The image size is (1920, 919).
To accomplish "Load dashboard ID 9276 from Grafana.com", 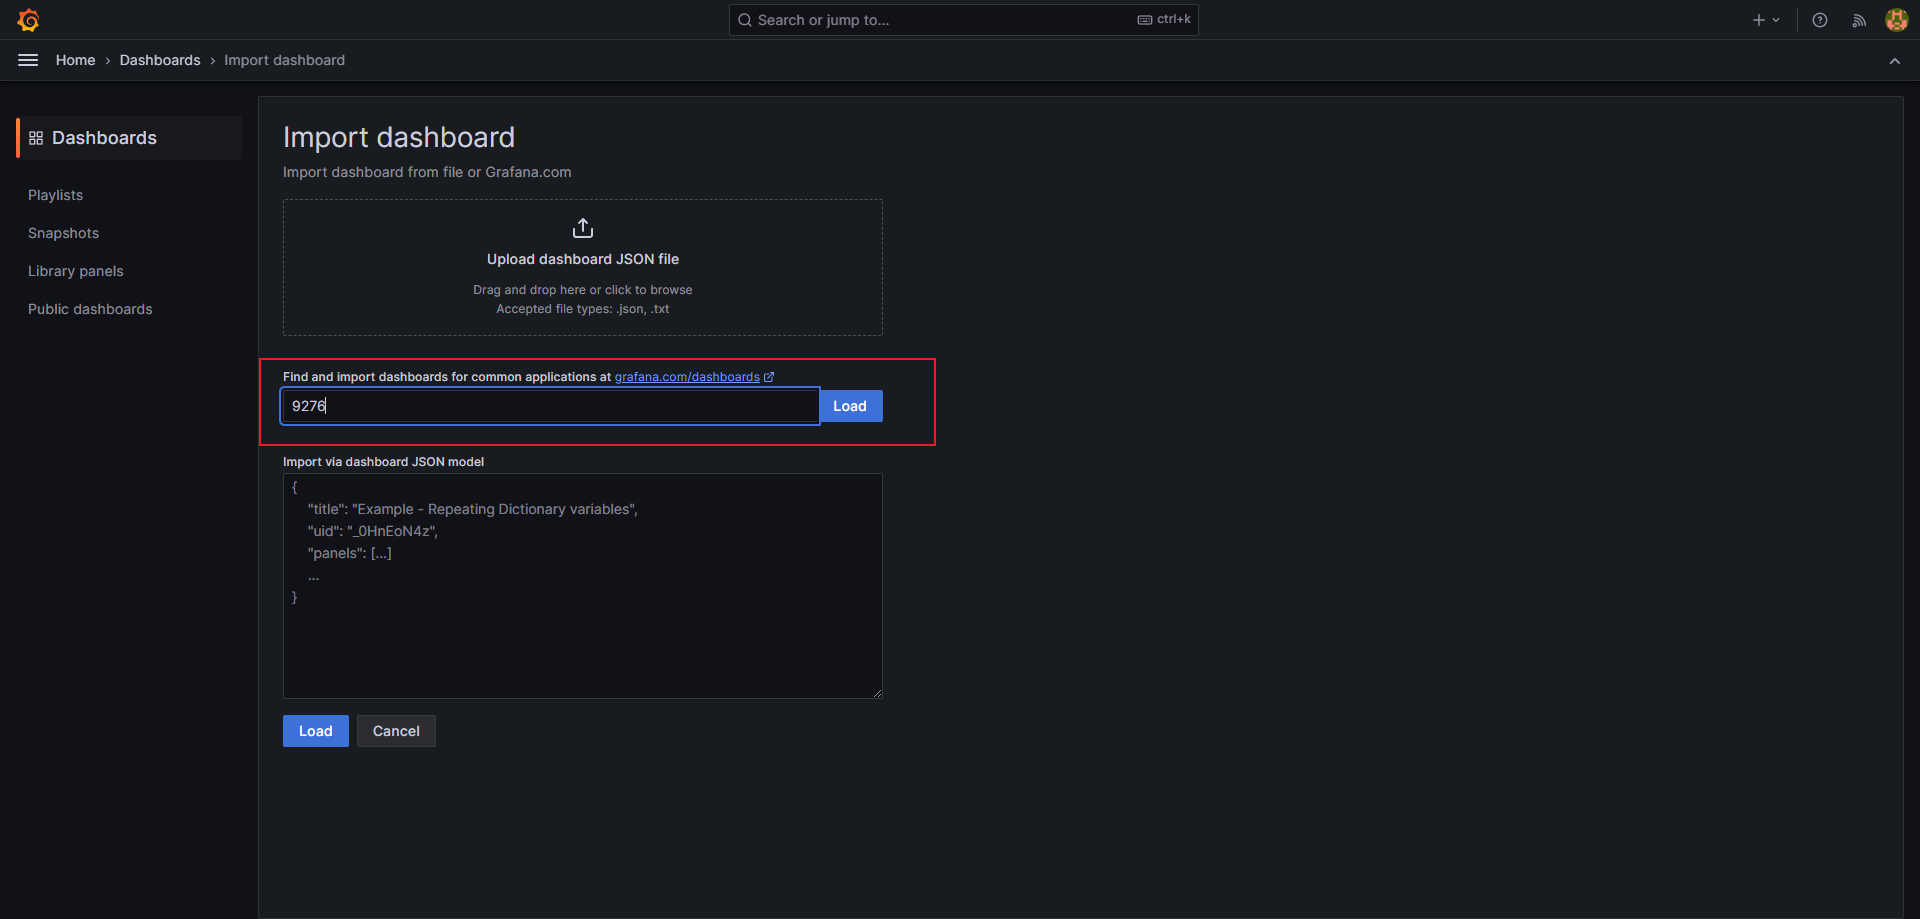I will [850, 406].
